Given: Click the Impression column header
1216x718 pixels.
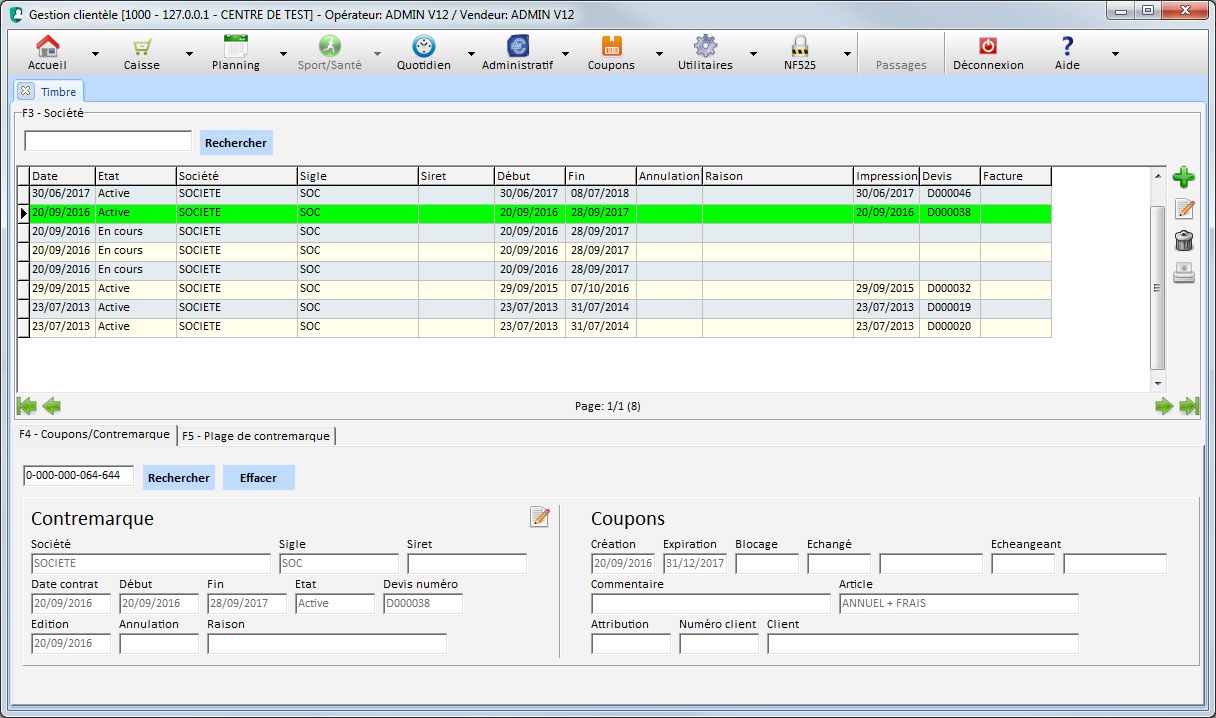Looking at the screenshot, I should pos(887,176).
